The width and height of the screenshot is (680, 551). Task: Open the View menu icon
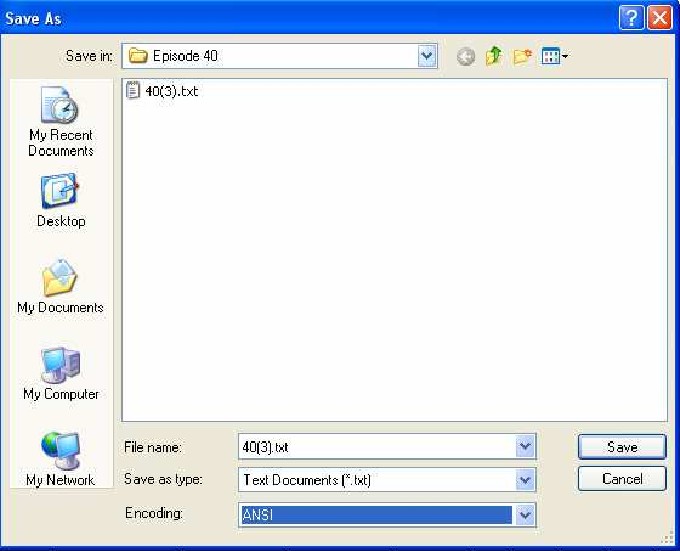[555, 56]
